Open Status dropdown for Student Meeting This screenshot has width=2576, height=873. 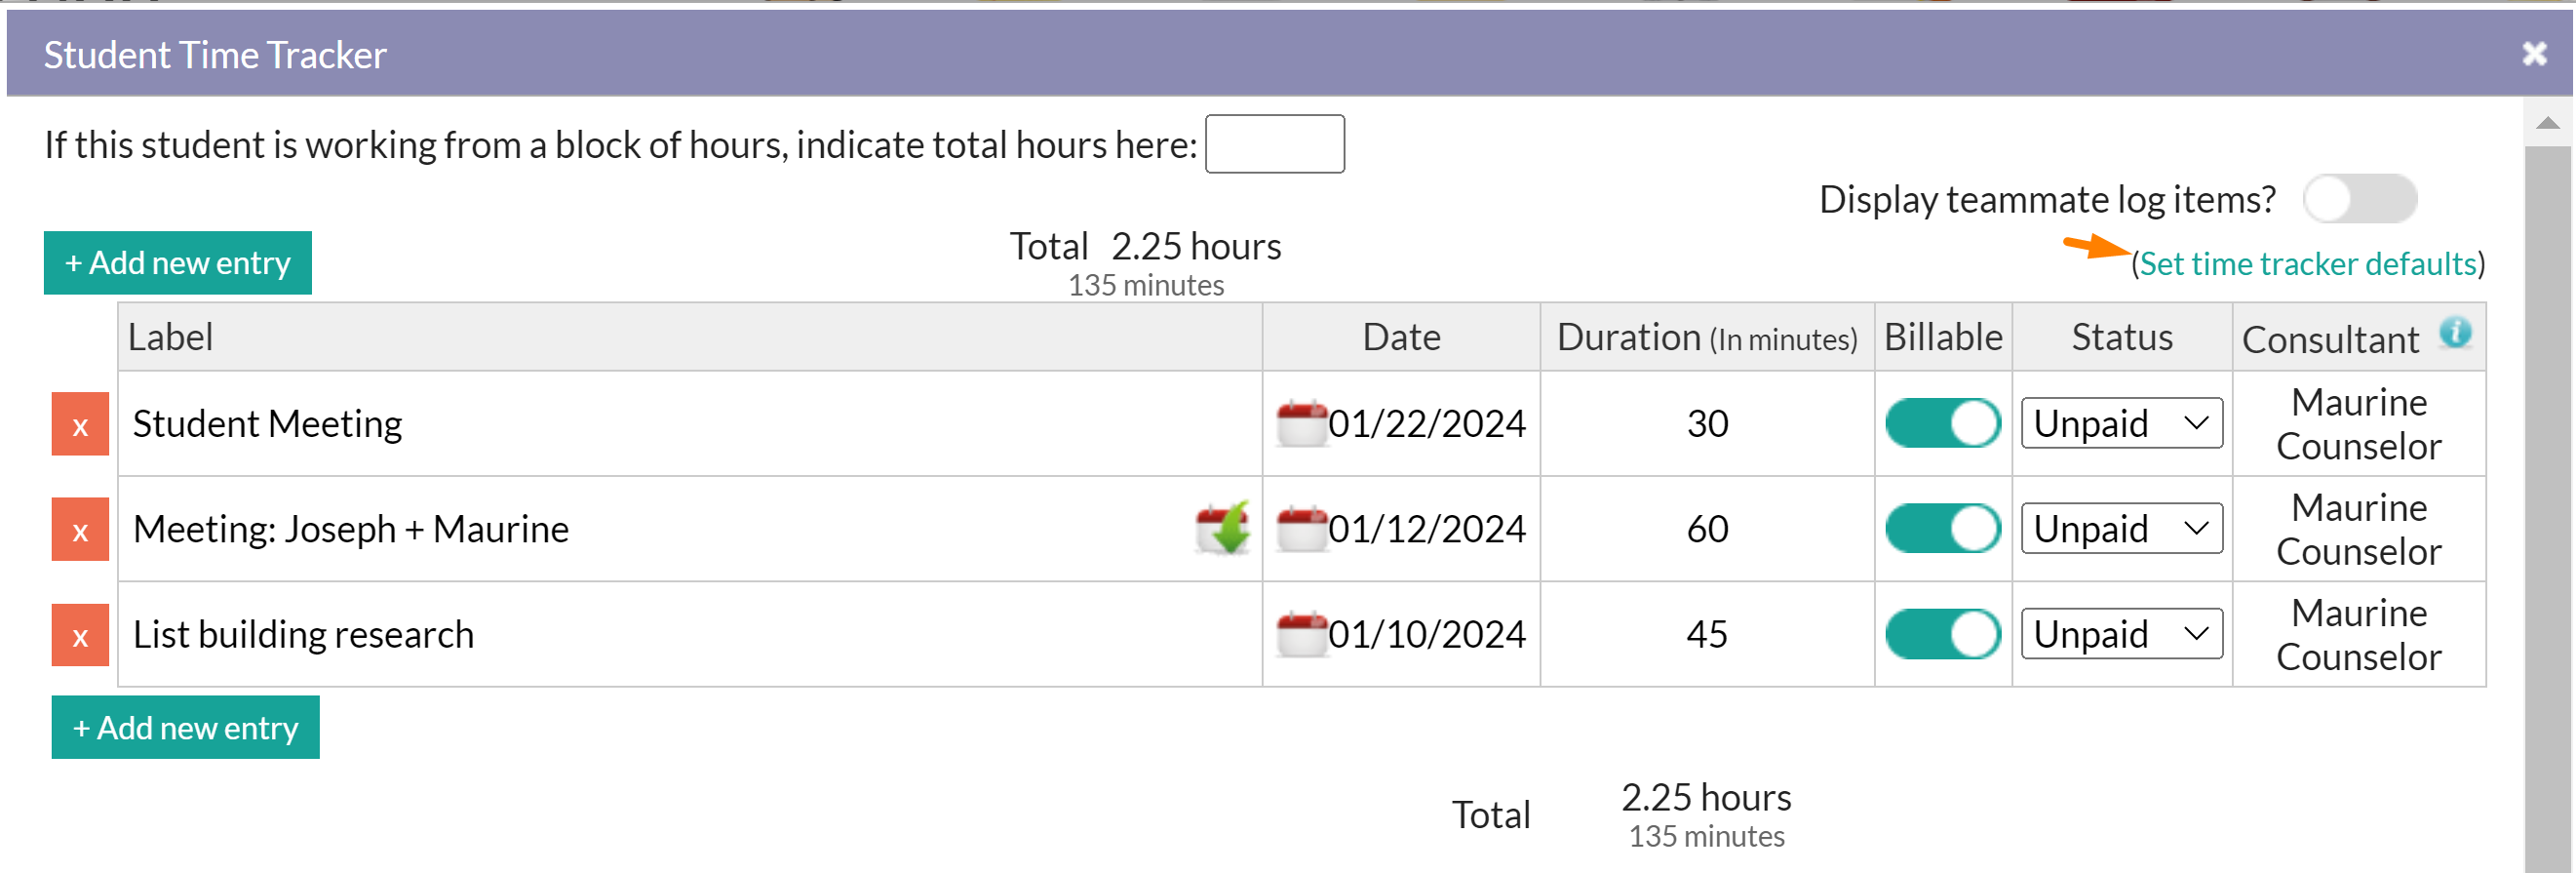coord(2121,423)
